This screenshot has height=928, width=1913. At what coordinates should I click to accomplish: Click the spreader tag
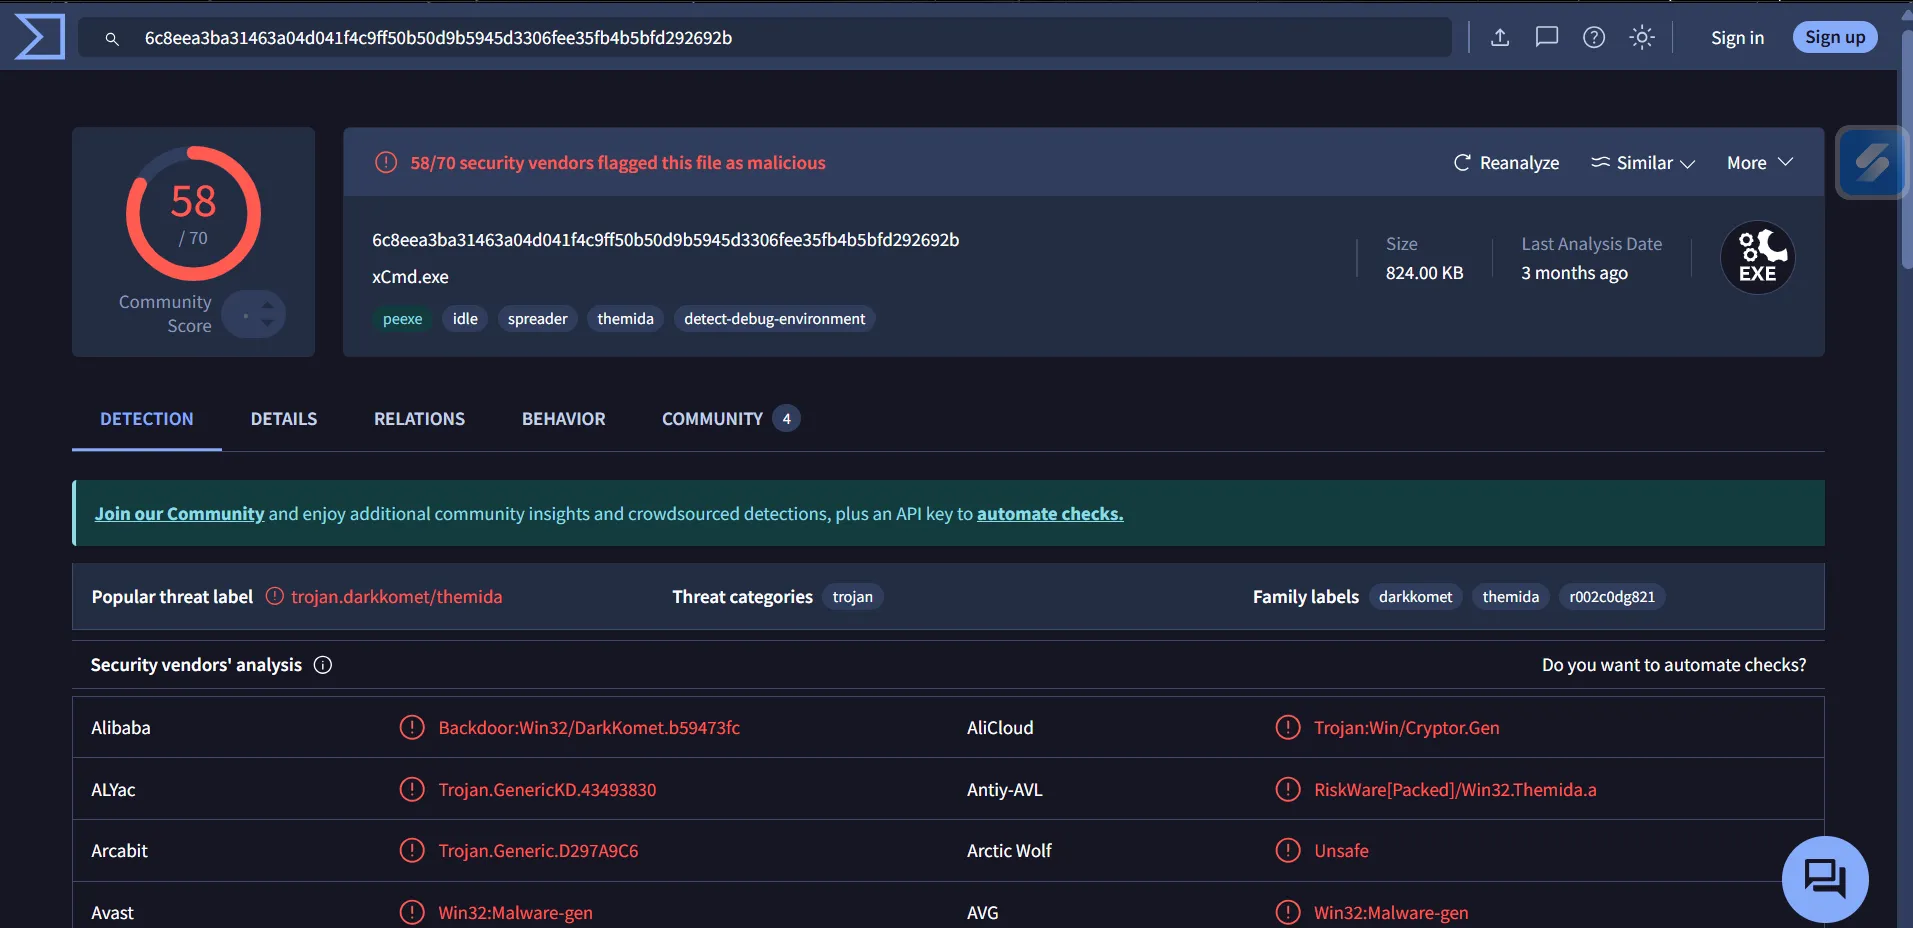click(537, 319)
